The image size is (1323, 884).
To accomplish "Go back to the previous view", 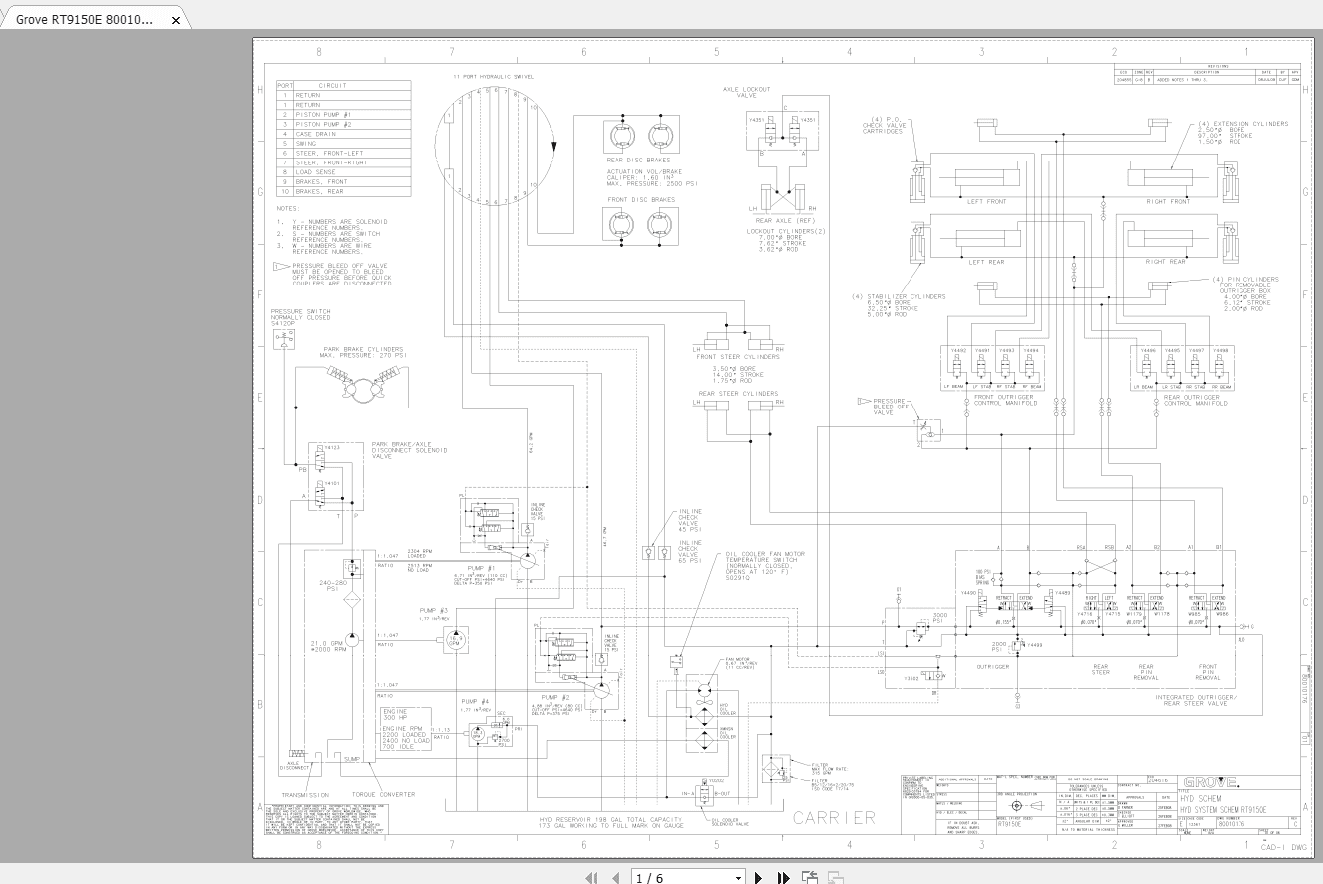I will pyautogui.click(x=808, y=877).
